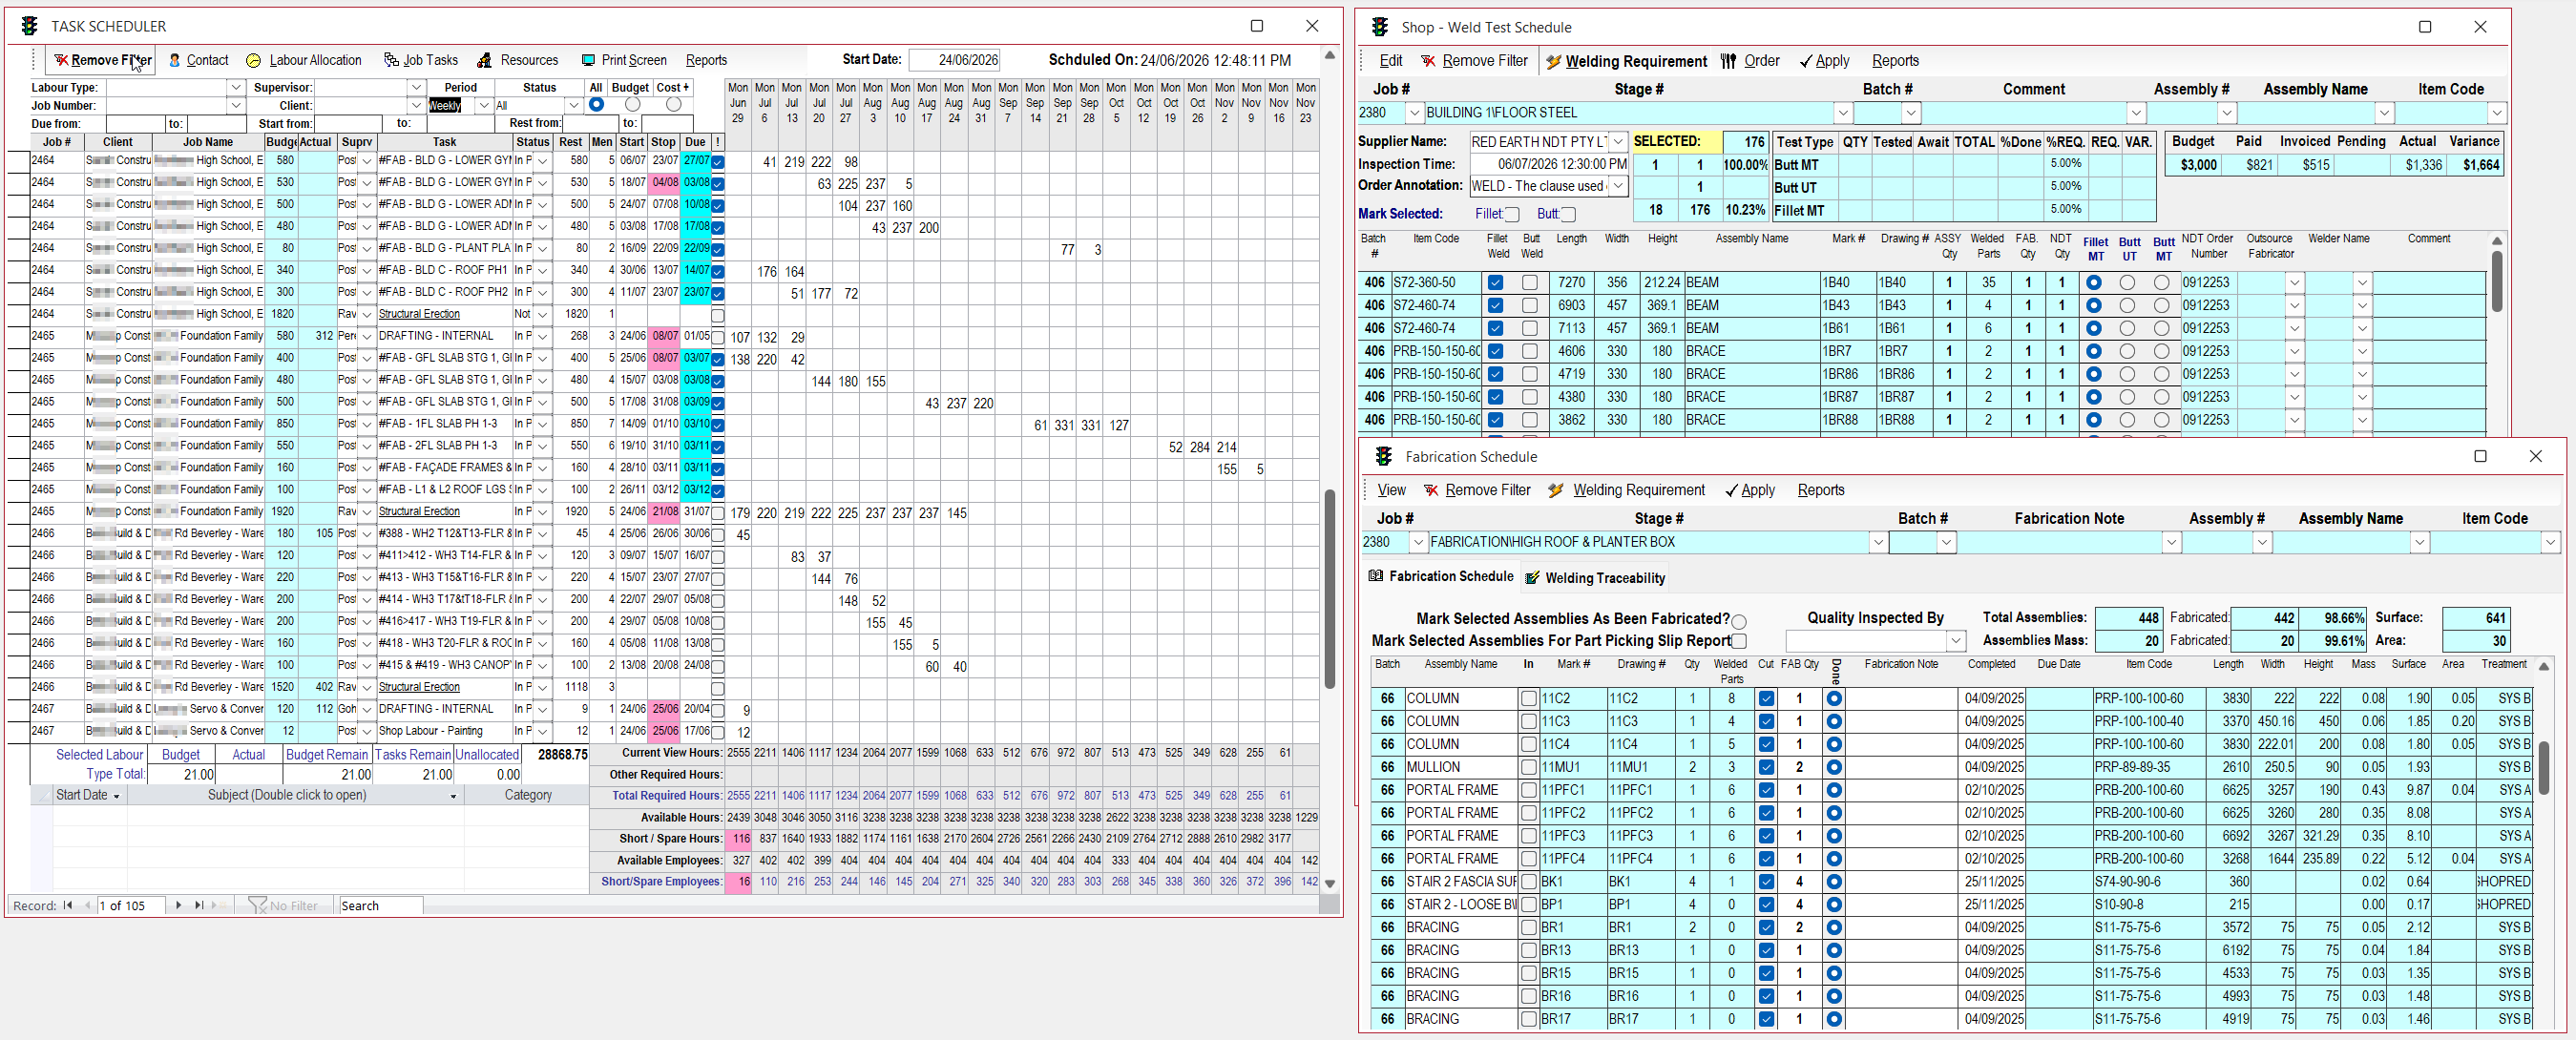Open the Supervisor dropdown

pos(416,88)
